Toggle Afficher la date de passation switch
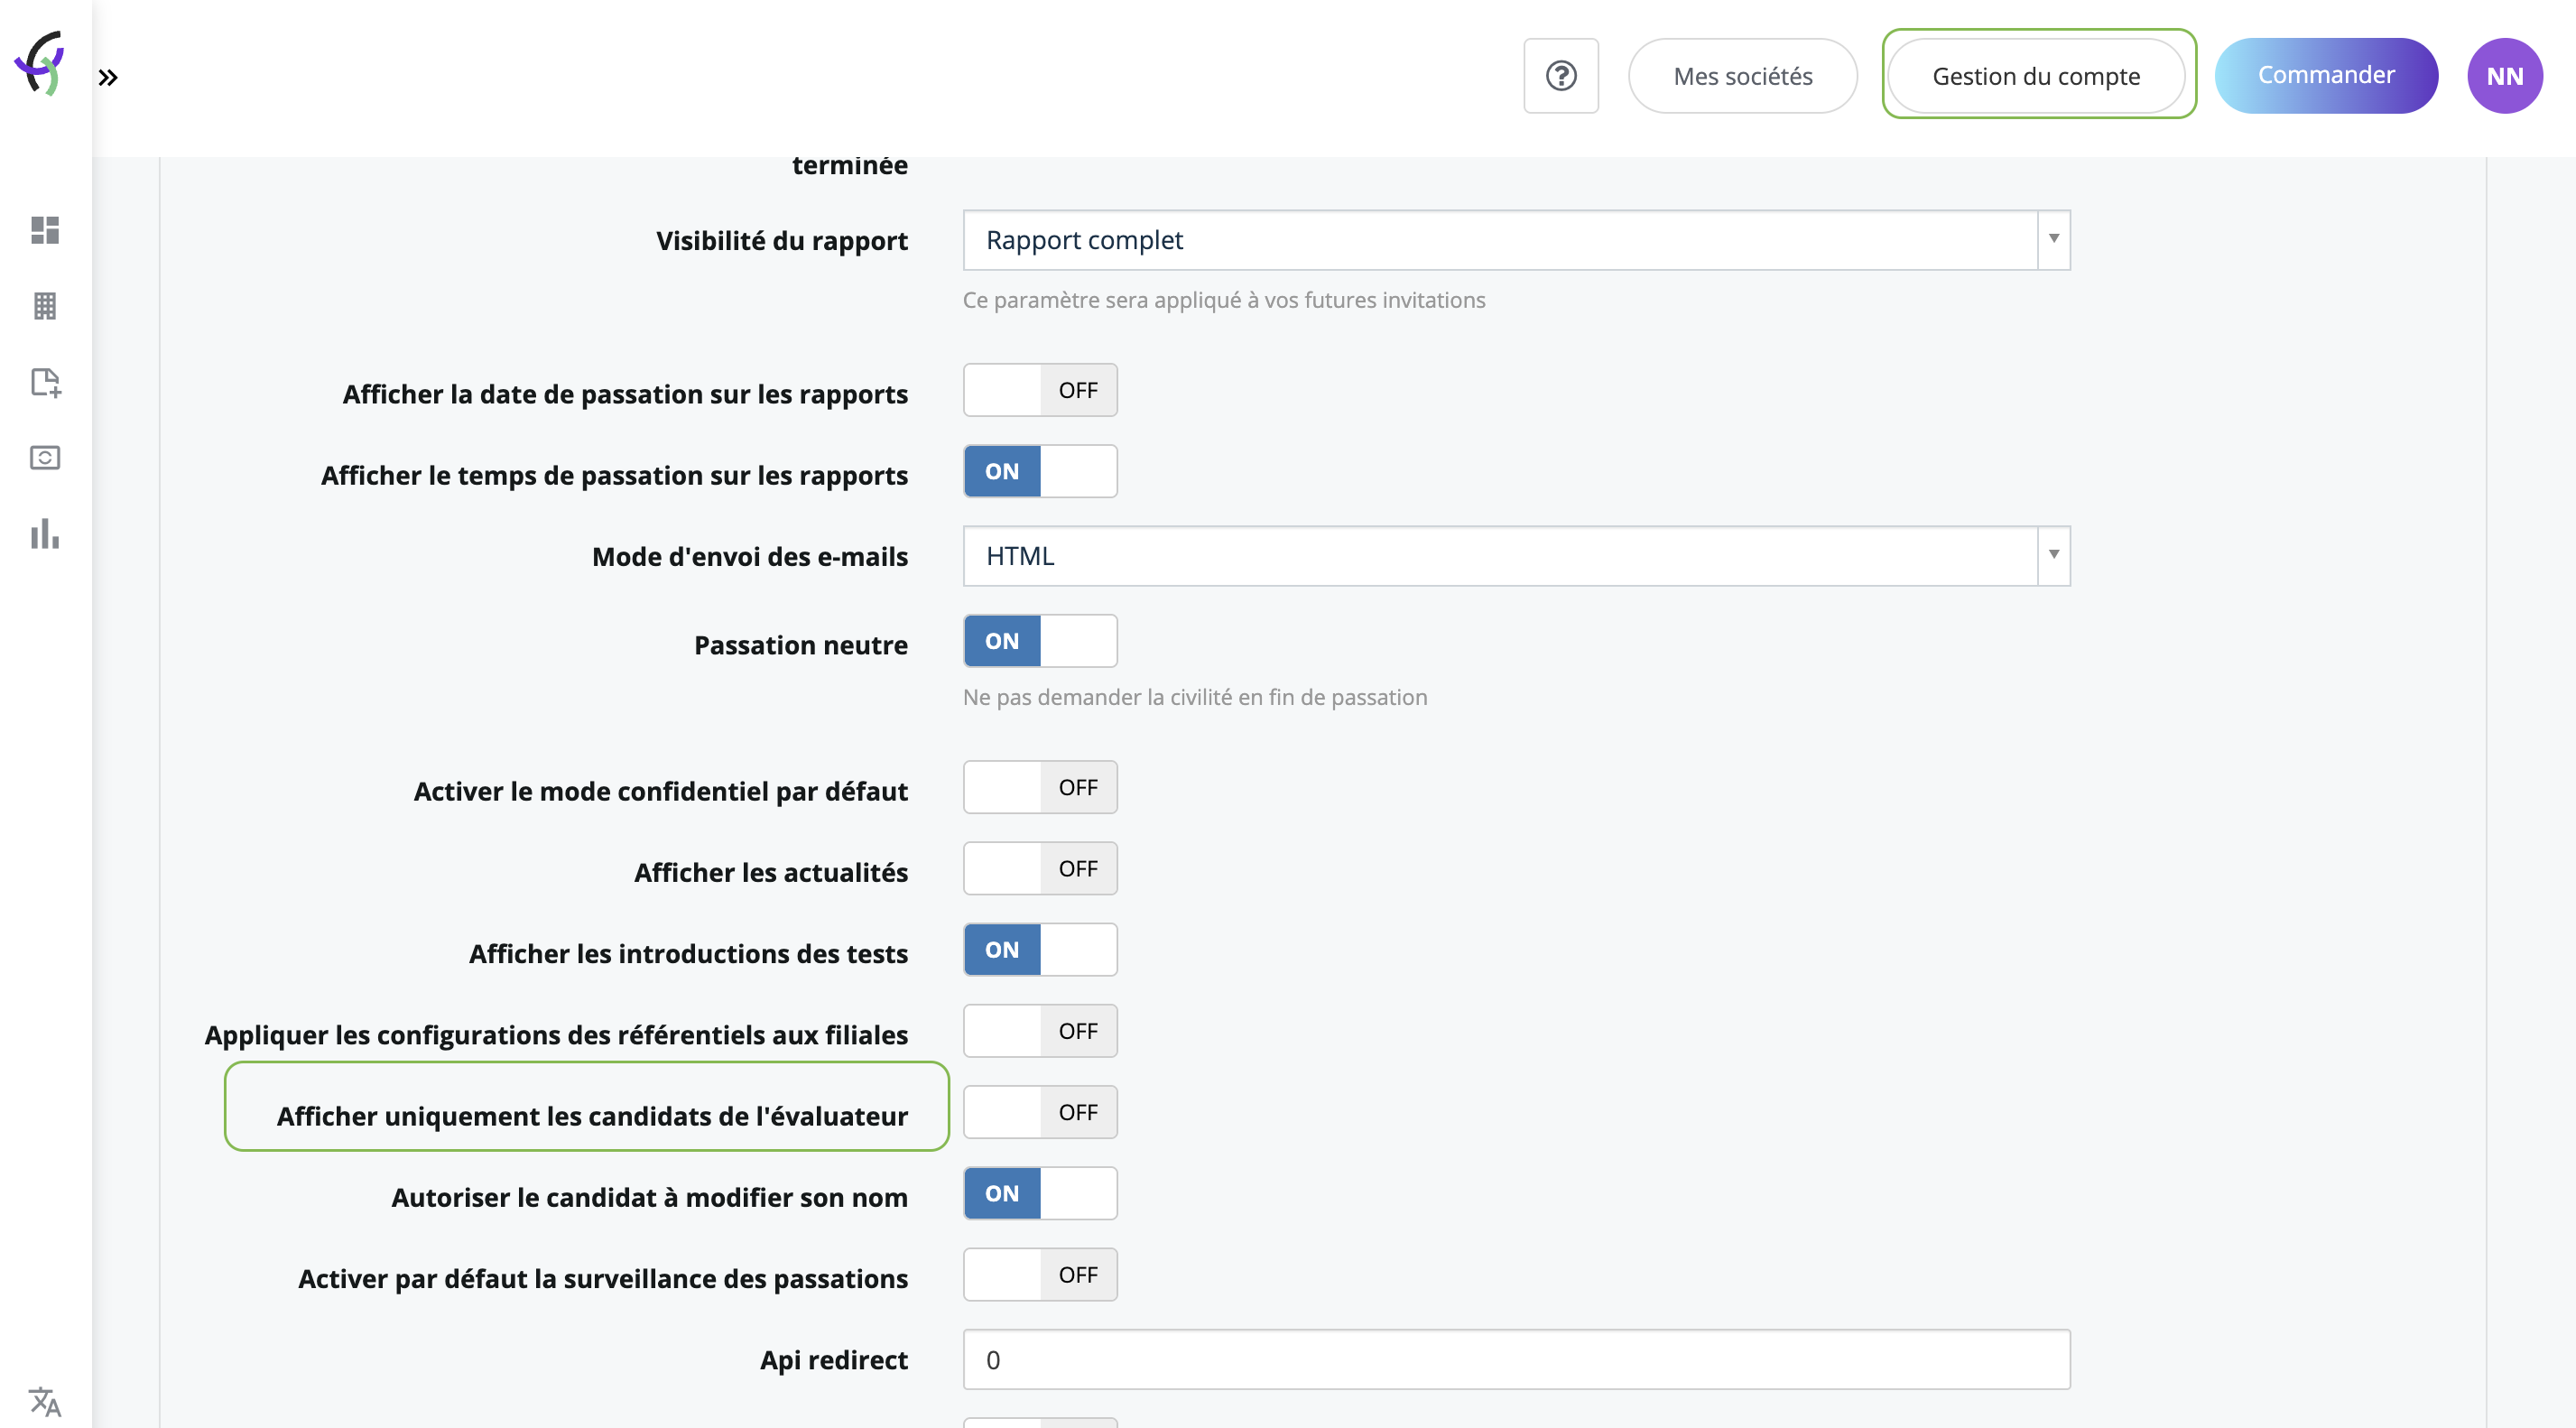 point(1040,390)
